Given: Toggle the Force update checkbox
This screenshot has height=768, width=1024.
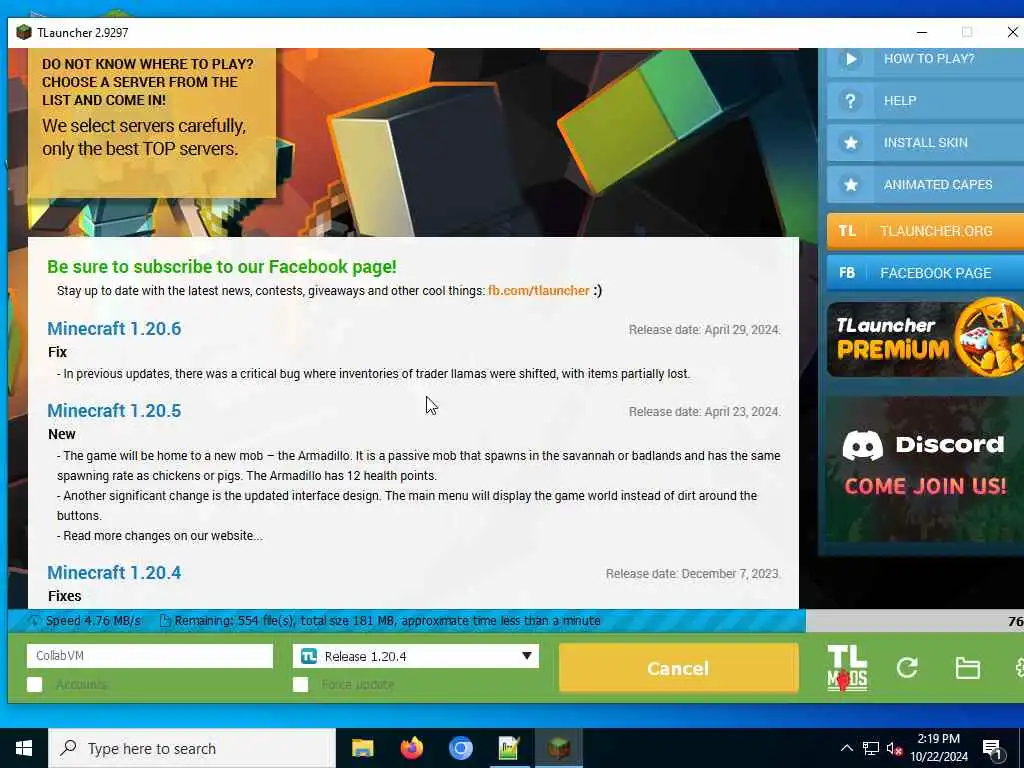Looking at the screenshot, I should click(300, 684).
